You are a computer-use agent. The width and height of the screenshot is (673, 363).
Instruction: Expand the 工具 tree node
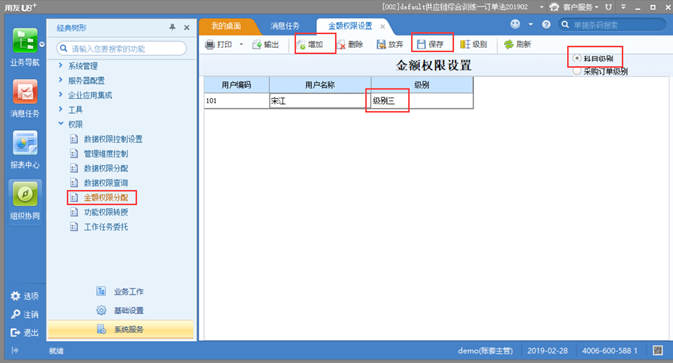tap(61, 109)
